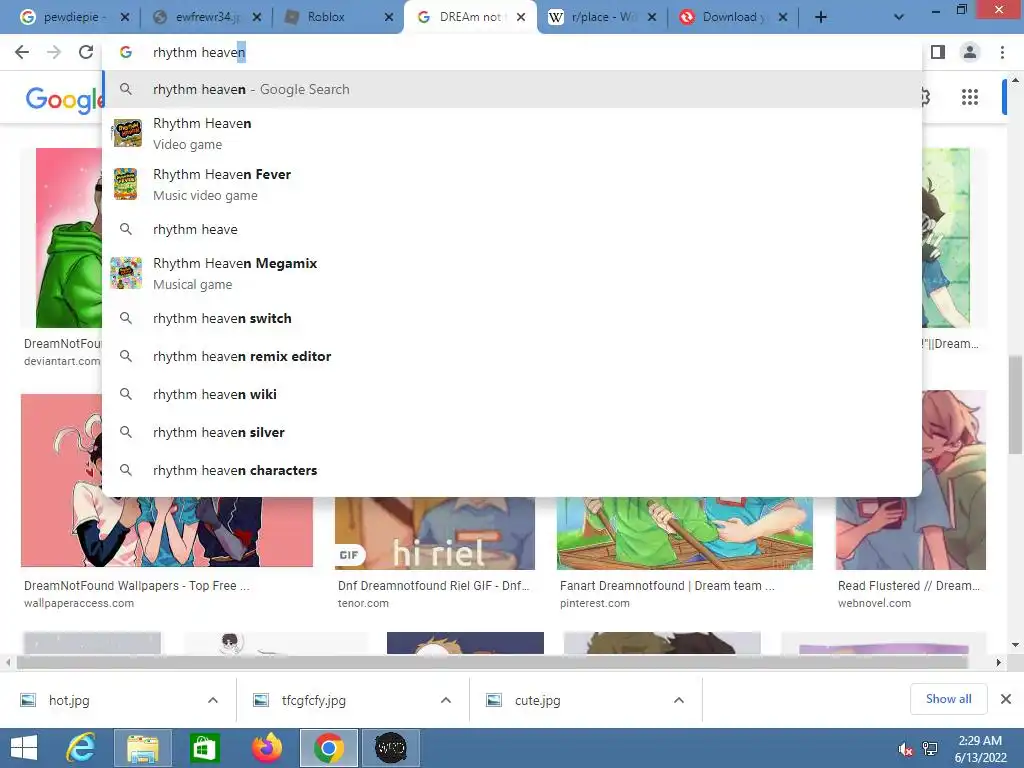
Task: Open File Explorer from taskbar
Action: pyautogui.click(x=143, y=748)
